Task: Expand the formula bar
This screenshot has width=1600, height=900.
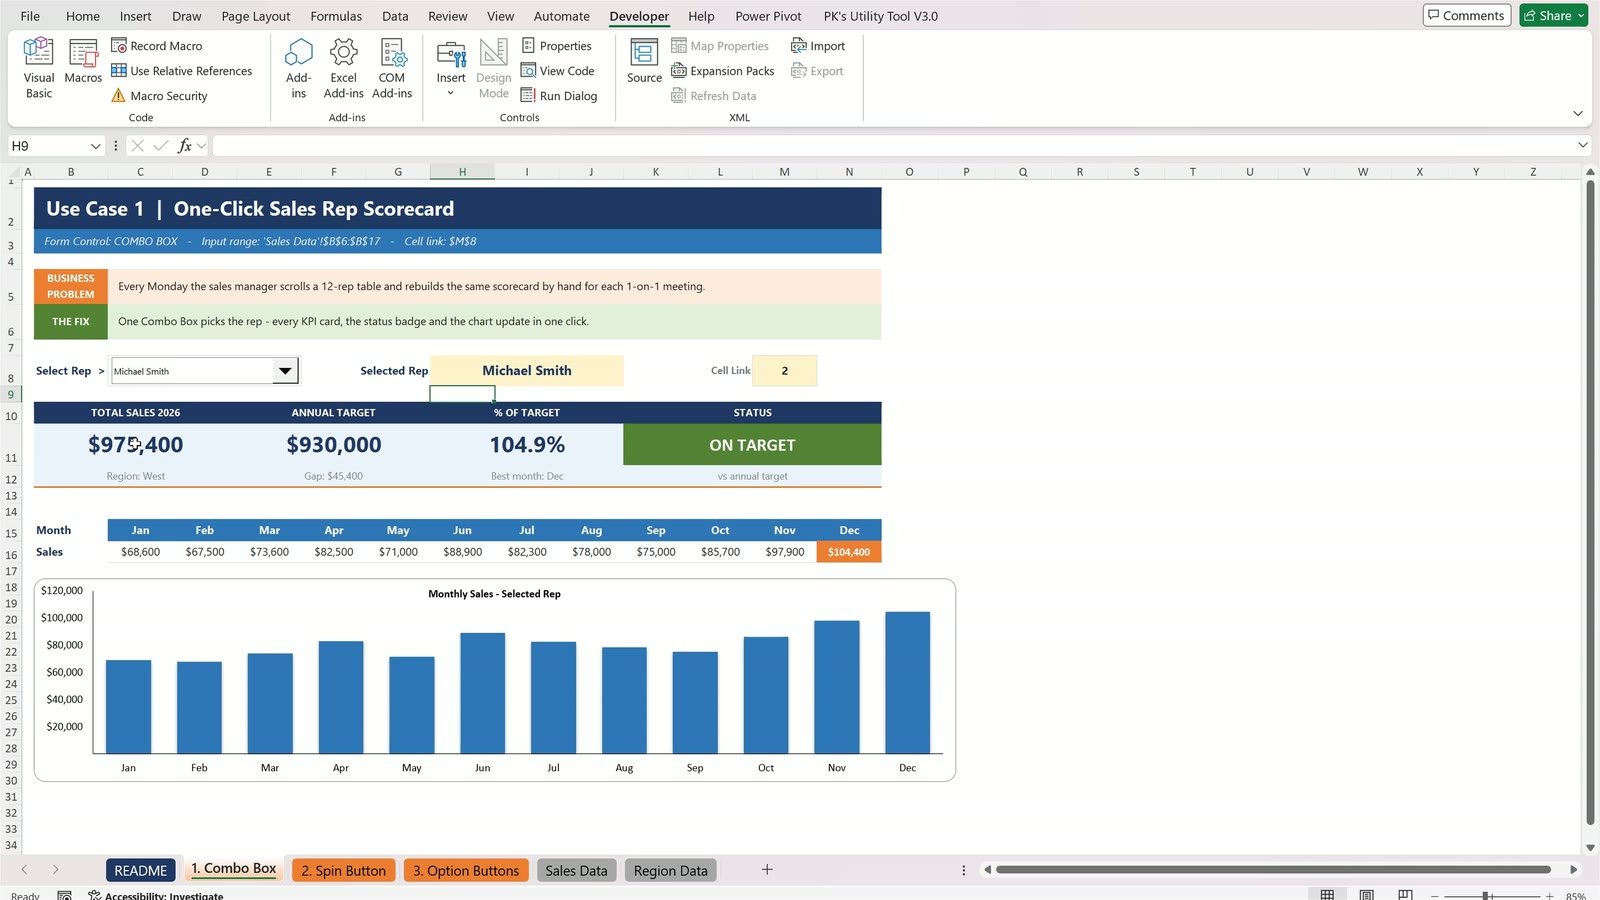Action: [1582, 146]
